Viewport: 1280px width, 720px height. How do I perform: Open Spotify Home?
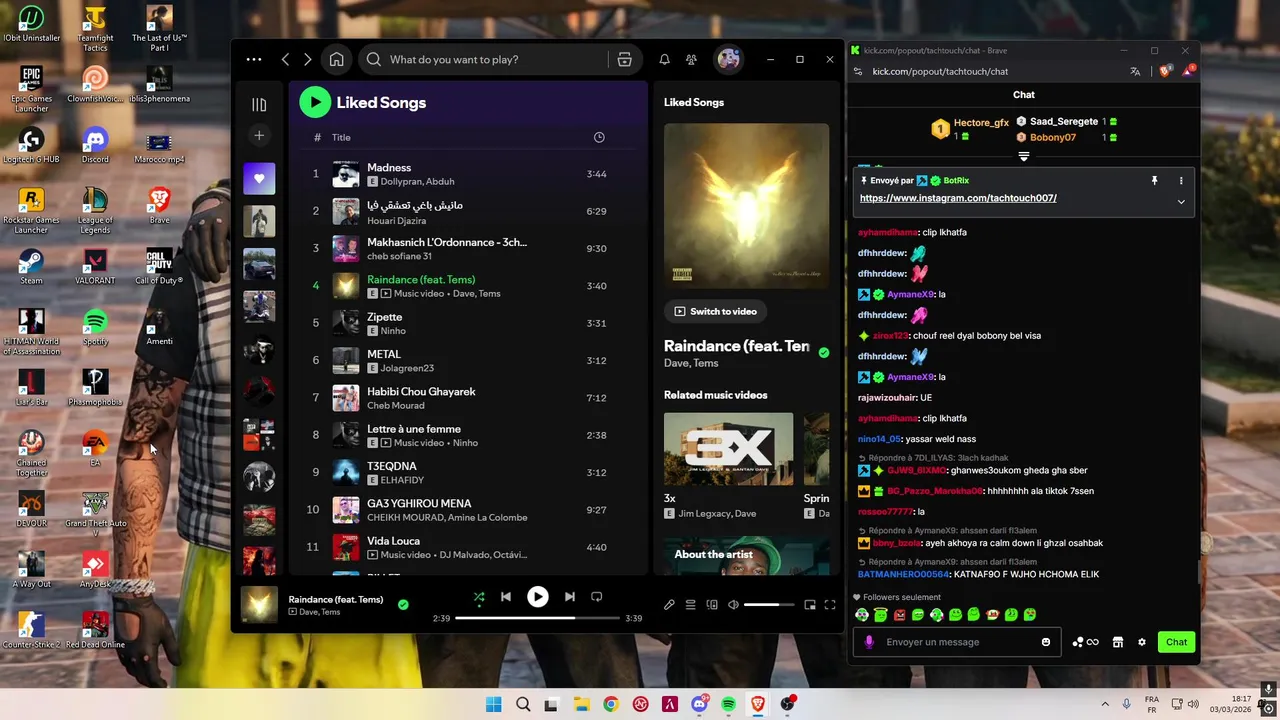(337, 59)
